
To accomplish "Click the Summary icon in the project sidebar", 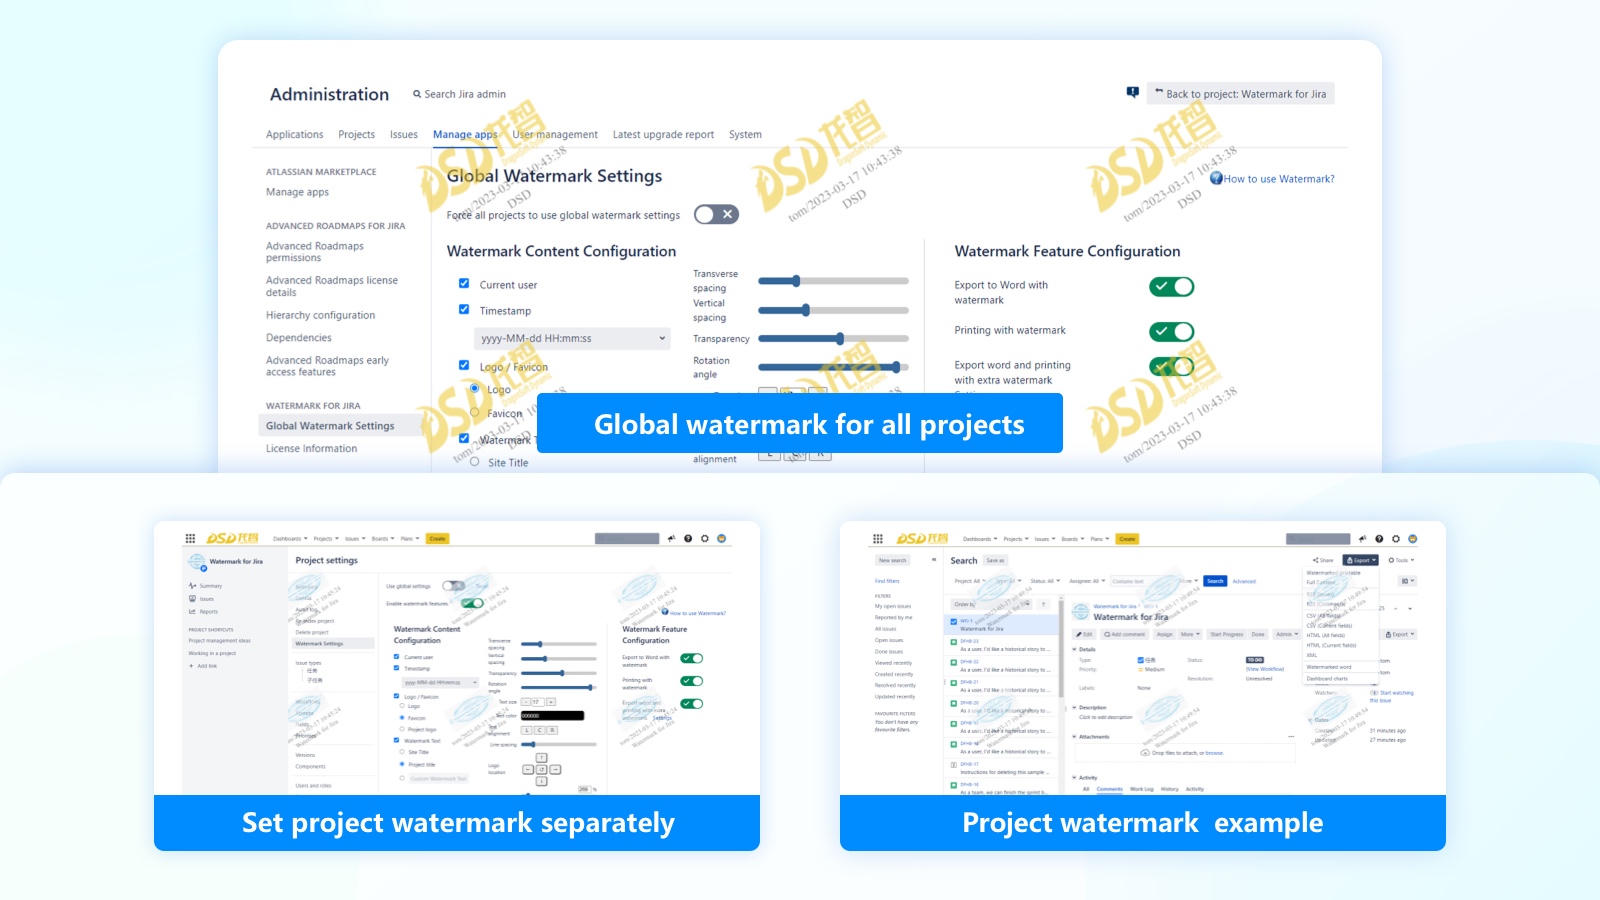I will point(192,586).
